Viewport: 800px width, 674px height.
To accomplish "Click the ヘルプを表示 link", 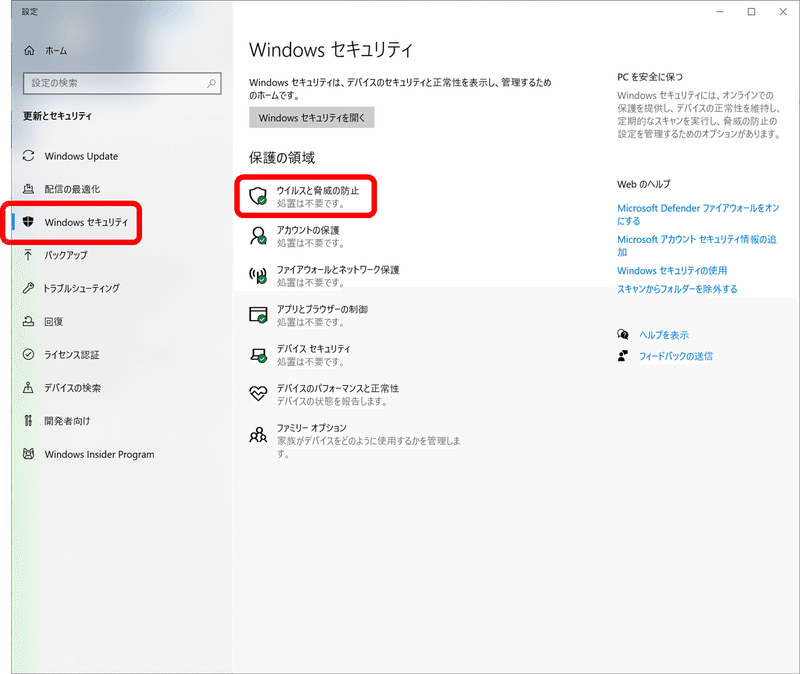I will point(664,335).
